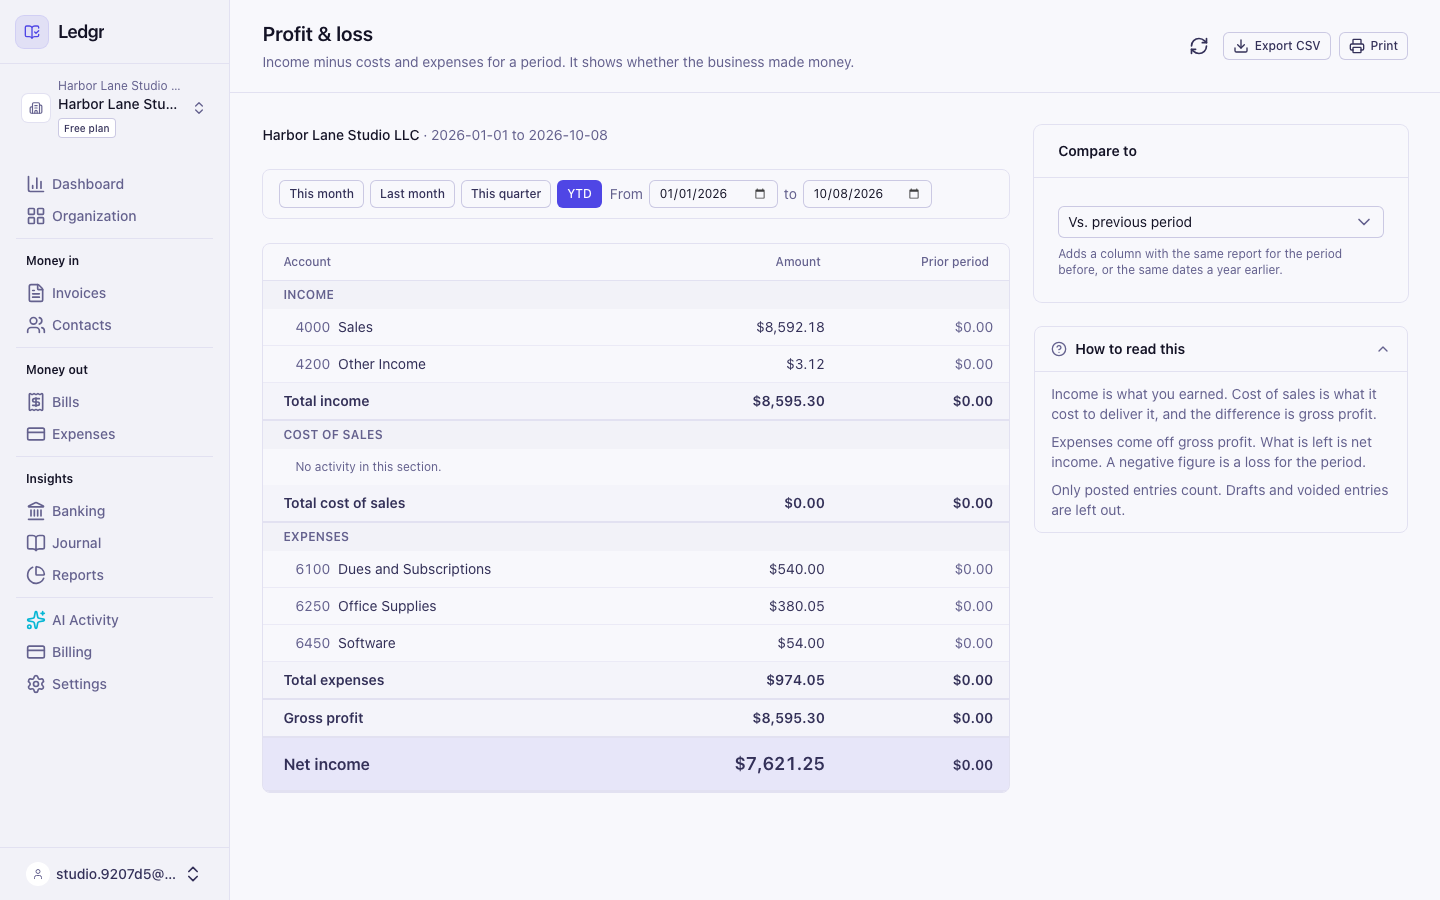This screenshot has height=900, width=1440.
Task: Click the 6100 Dues and Subscriptions row
Action: coord(636,569)
